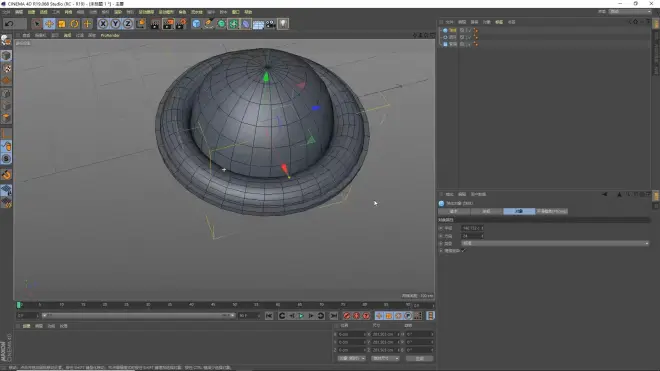This screenshot has width=660, height=371.
Task: Click the purple Deformer icon
Action: (x=246, y=24)
